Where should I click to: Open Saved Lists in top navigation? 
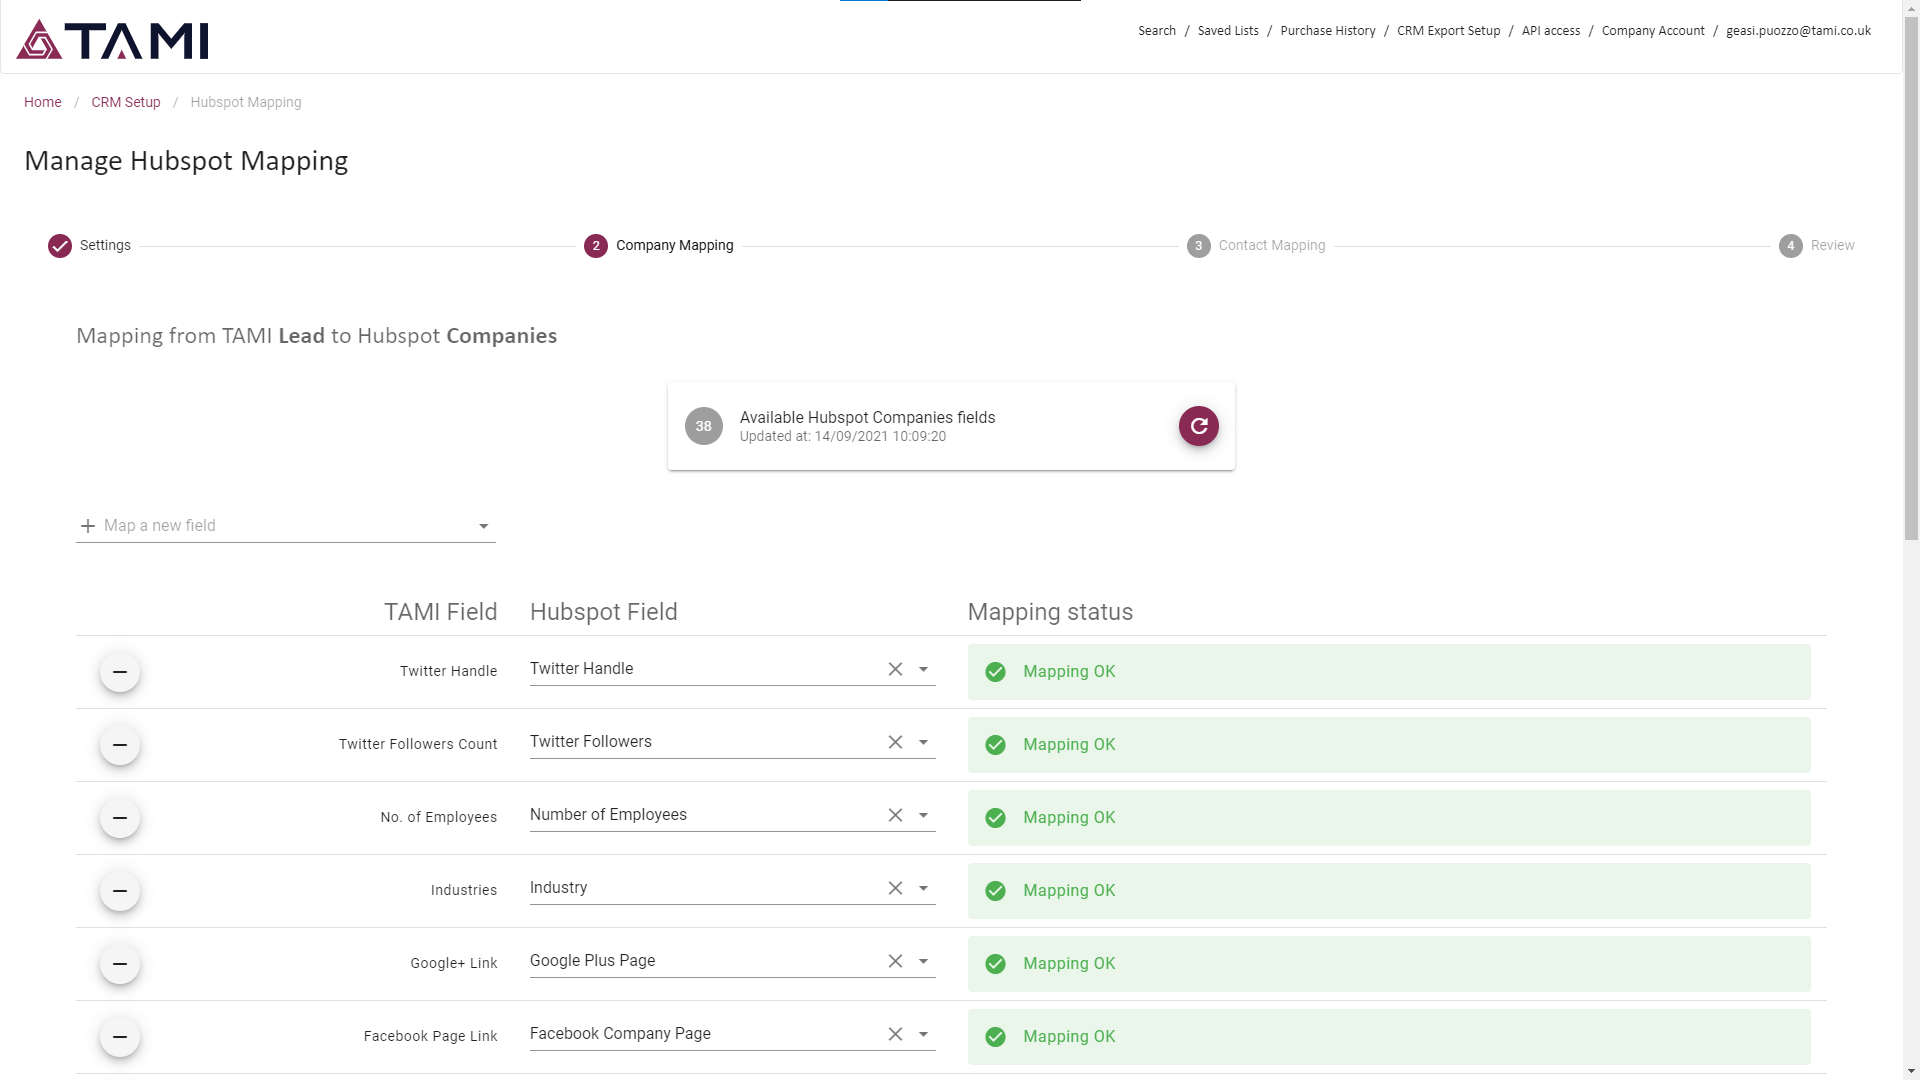pyautogui.click(x=1228, y=31)
